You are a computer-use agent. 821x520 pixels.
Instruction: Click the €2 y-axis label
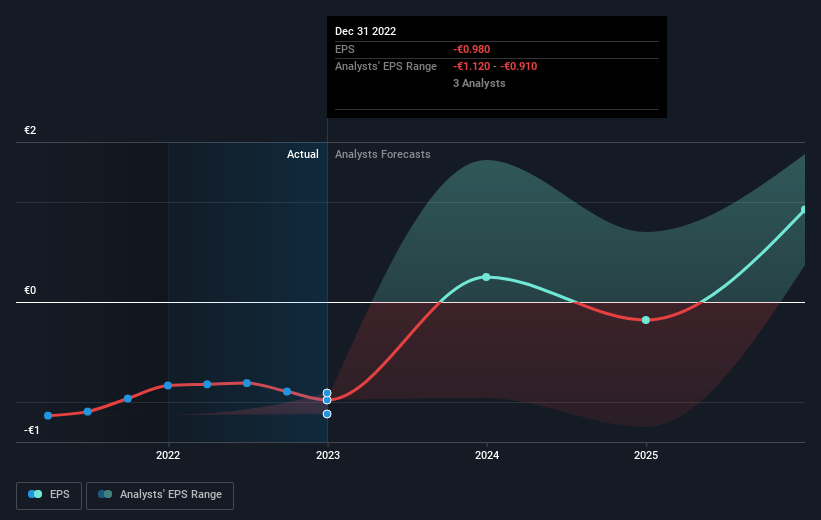pos(30,130)
